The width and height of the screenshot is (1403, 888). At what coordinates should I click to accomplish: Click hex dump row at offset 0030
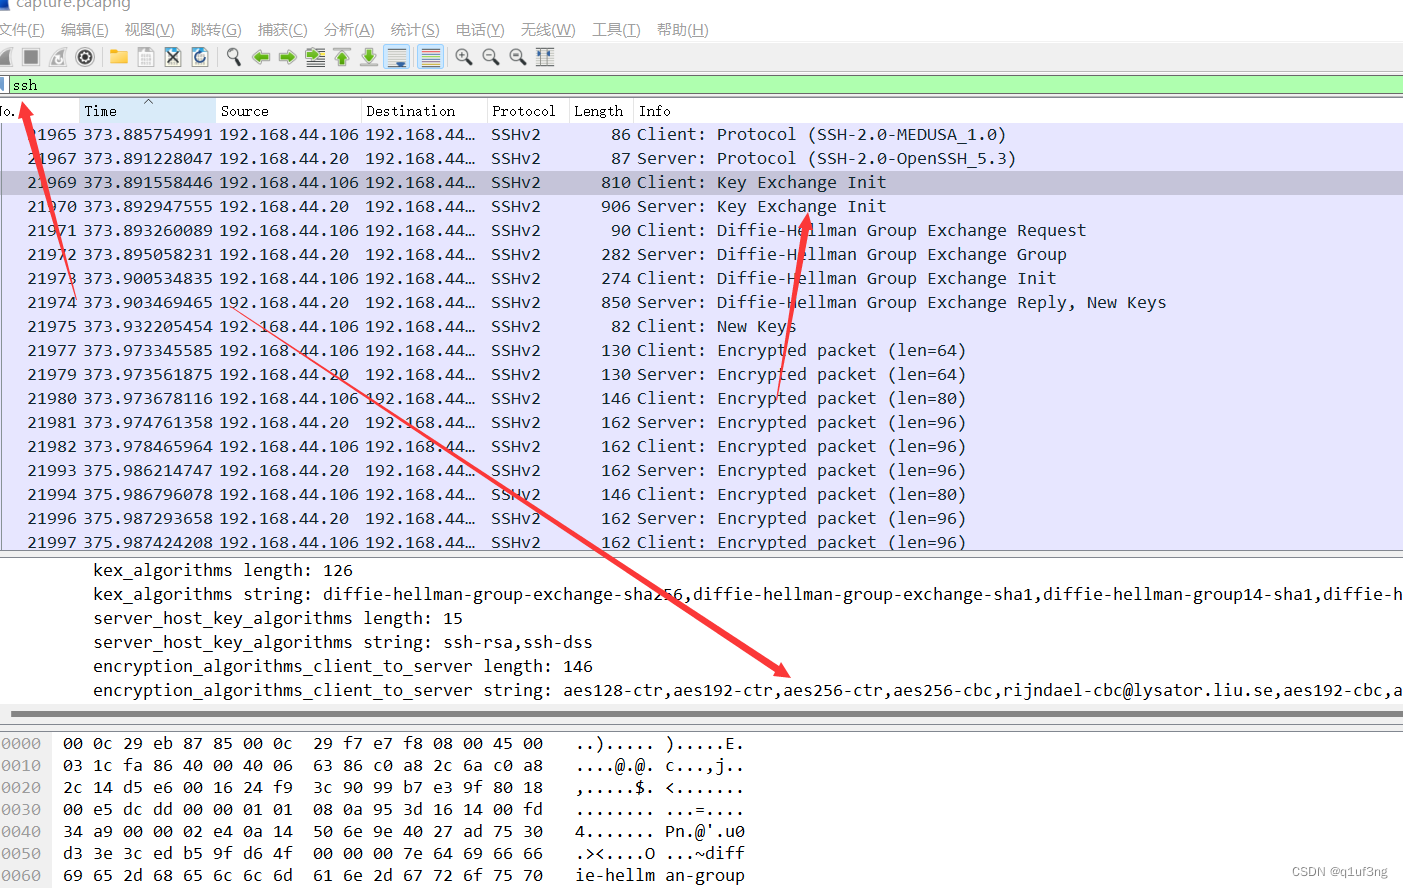(x=375, y=810)
